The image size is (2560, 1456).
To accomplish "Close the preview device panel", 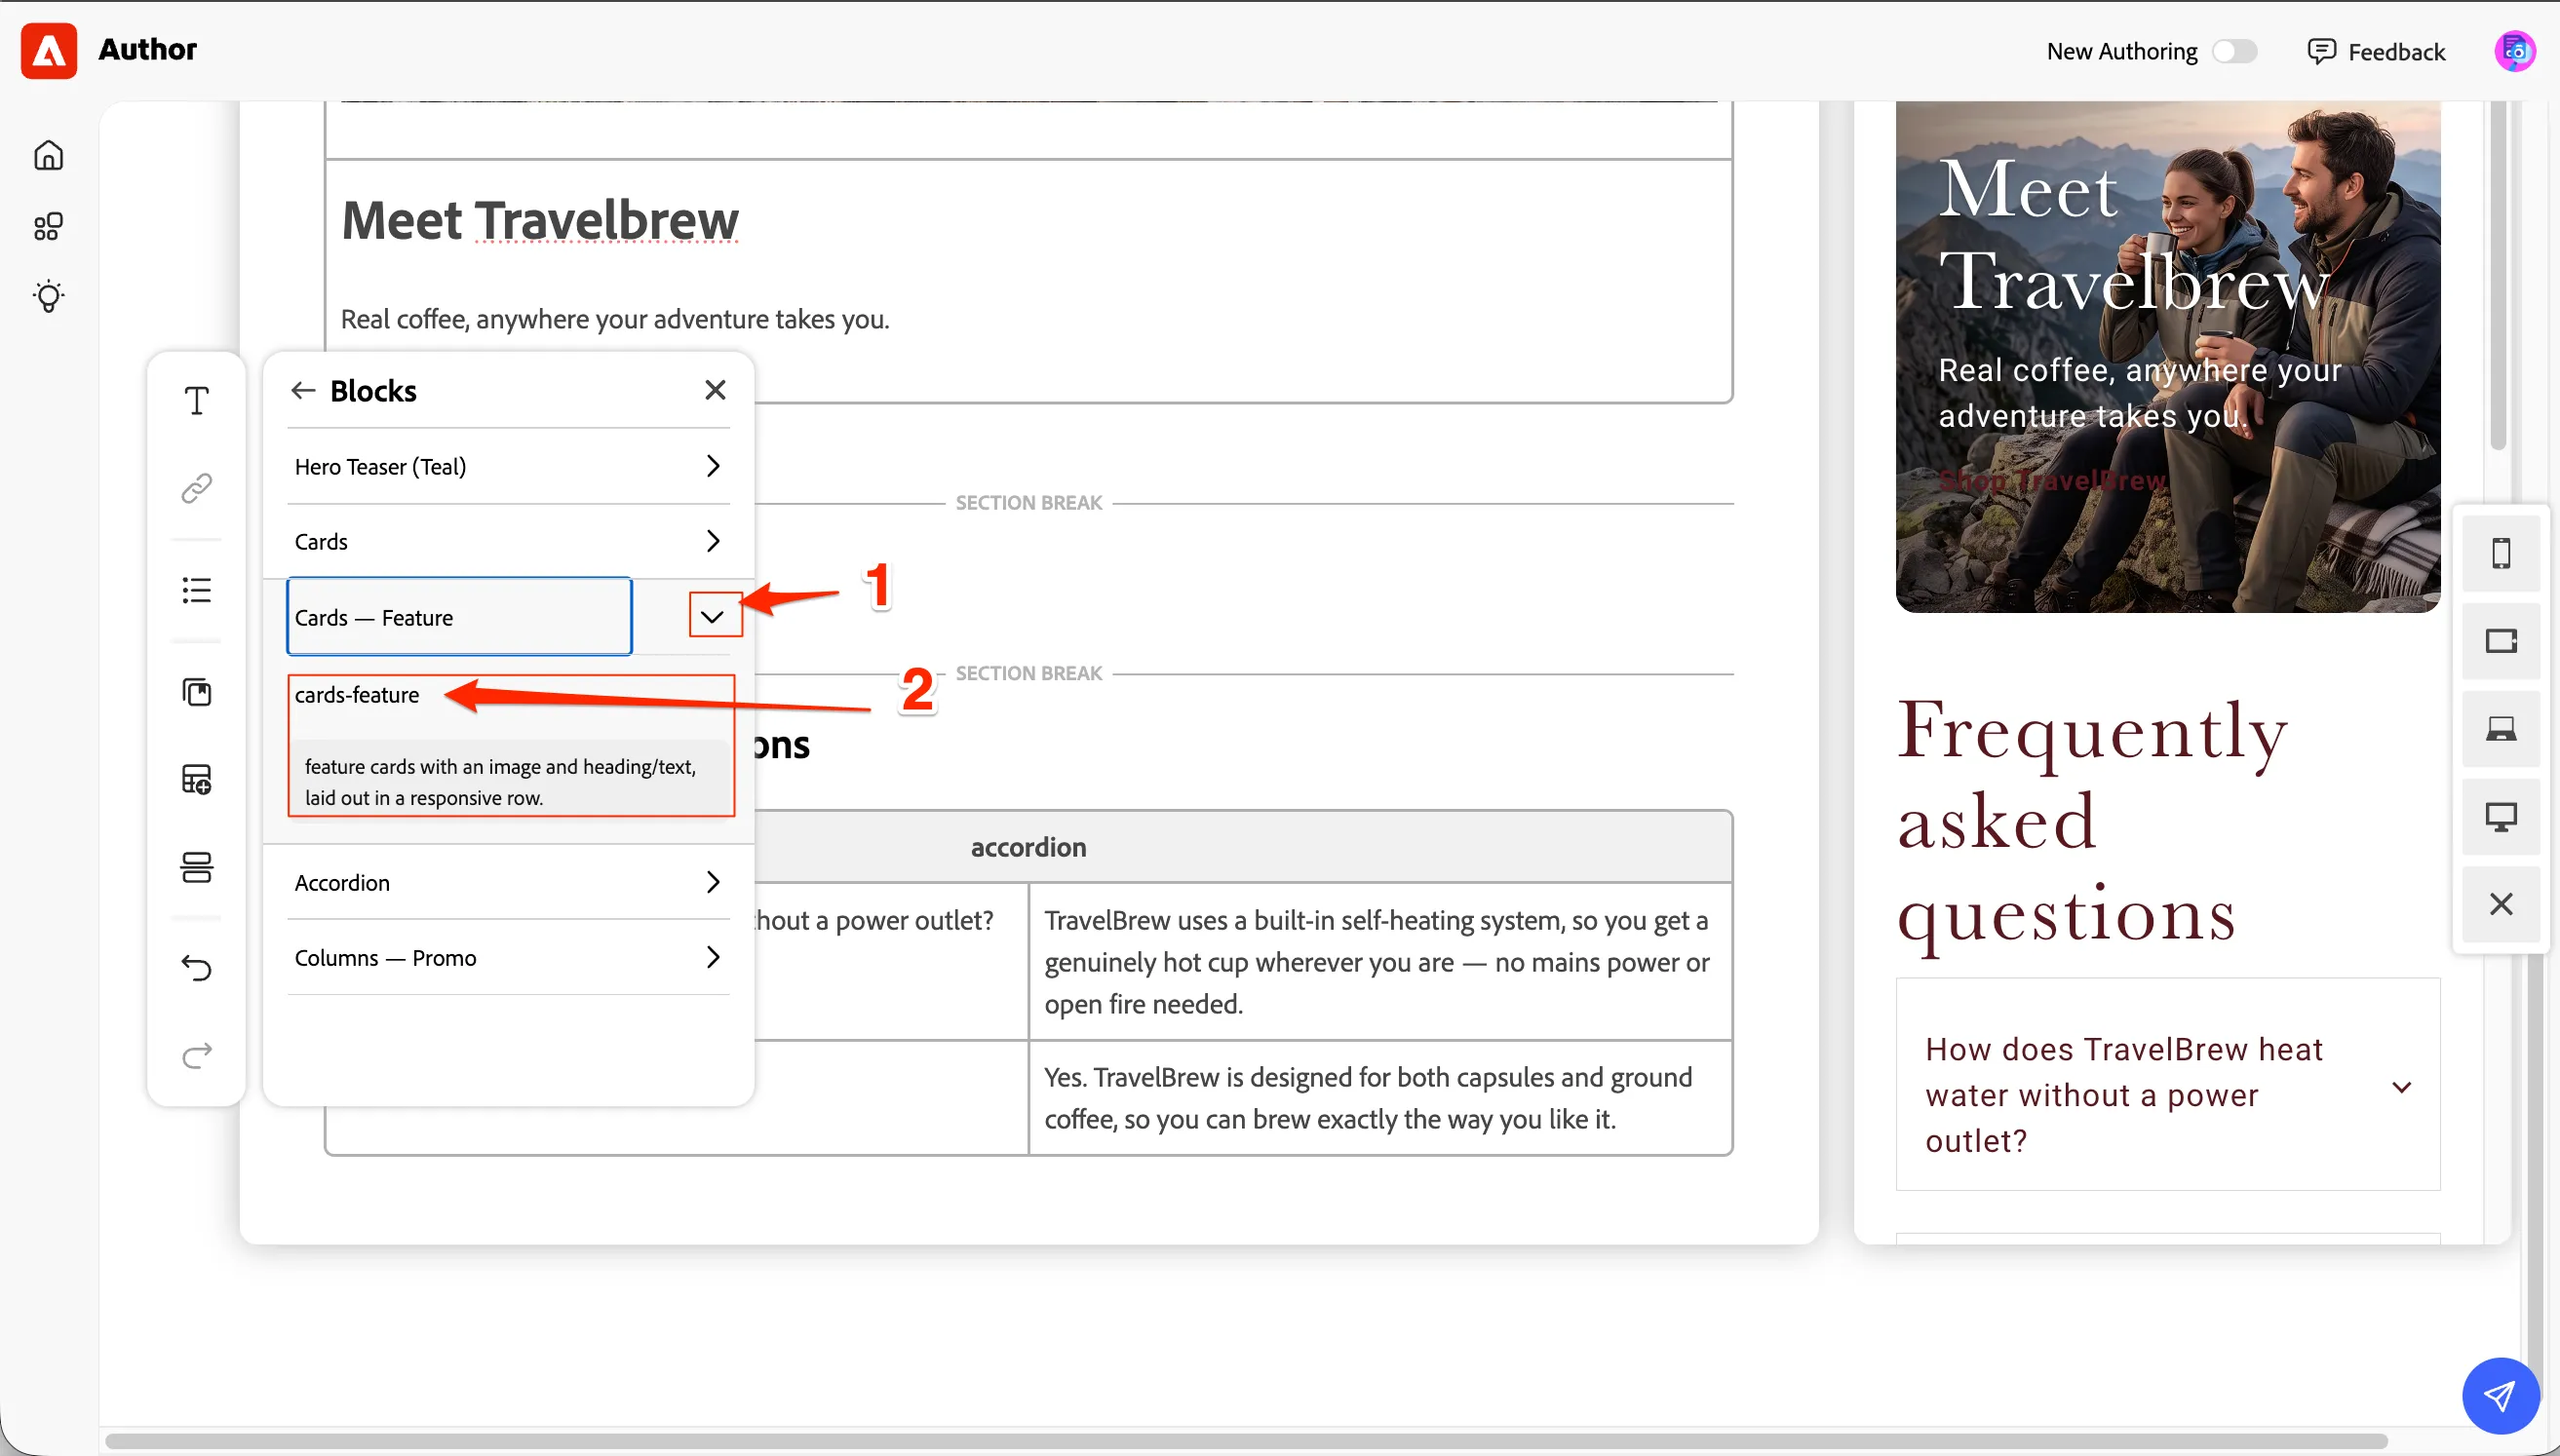I will 2501,904.
